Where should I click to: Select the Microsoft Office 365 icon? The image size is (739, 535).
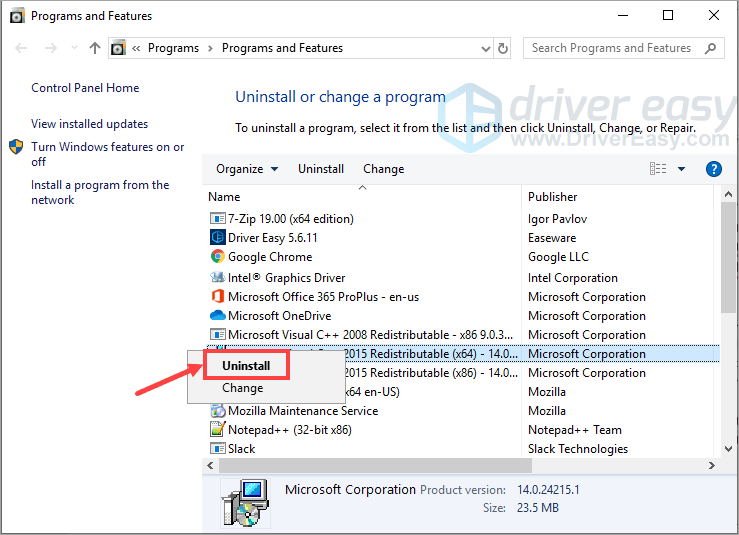(218, 297)
